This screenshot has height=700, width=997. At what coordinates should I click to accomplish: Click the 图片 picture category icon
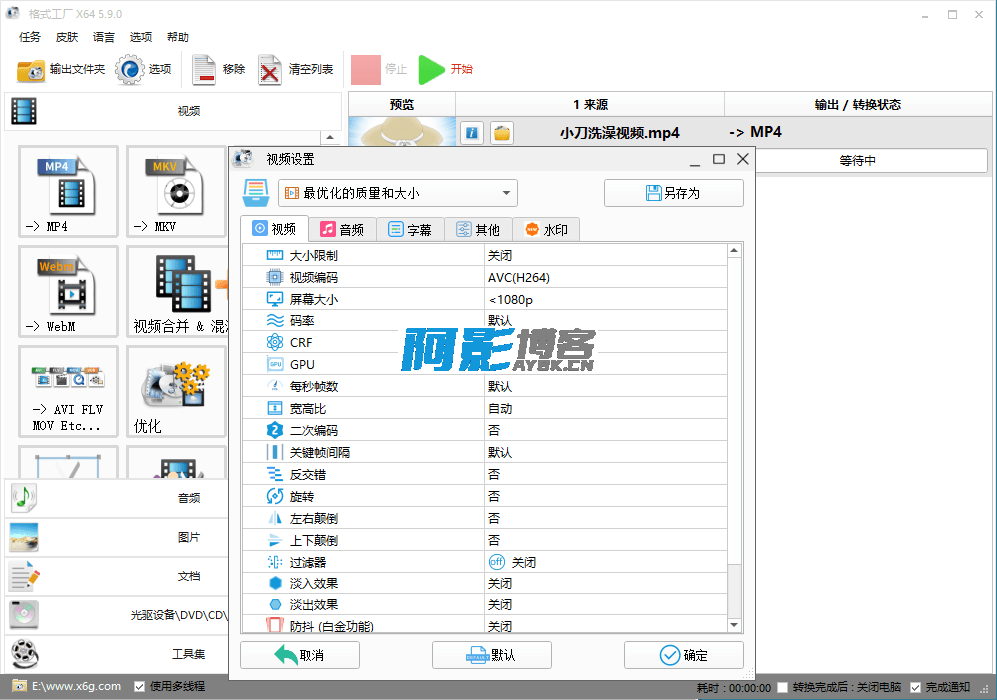24,537
